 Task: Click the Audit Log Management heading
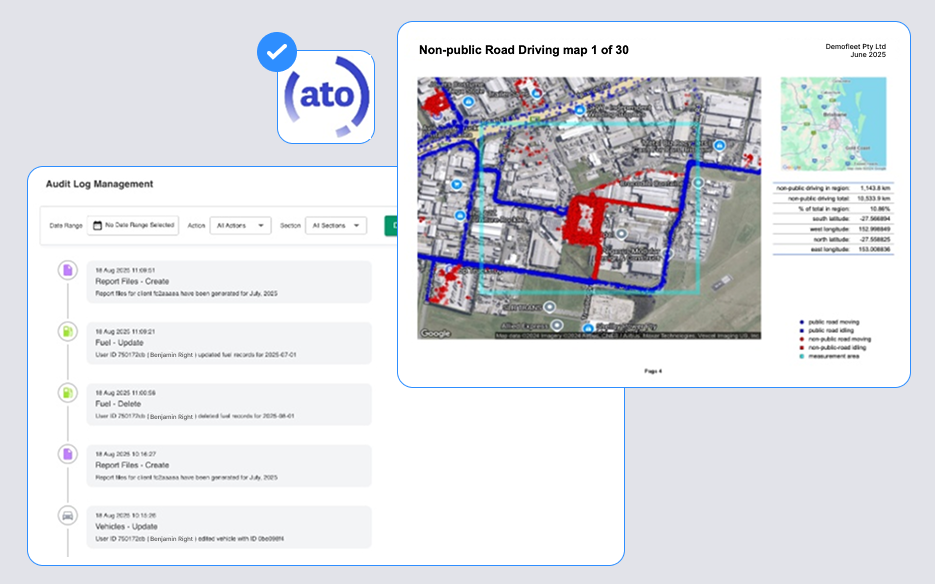click(99, 184)
